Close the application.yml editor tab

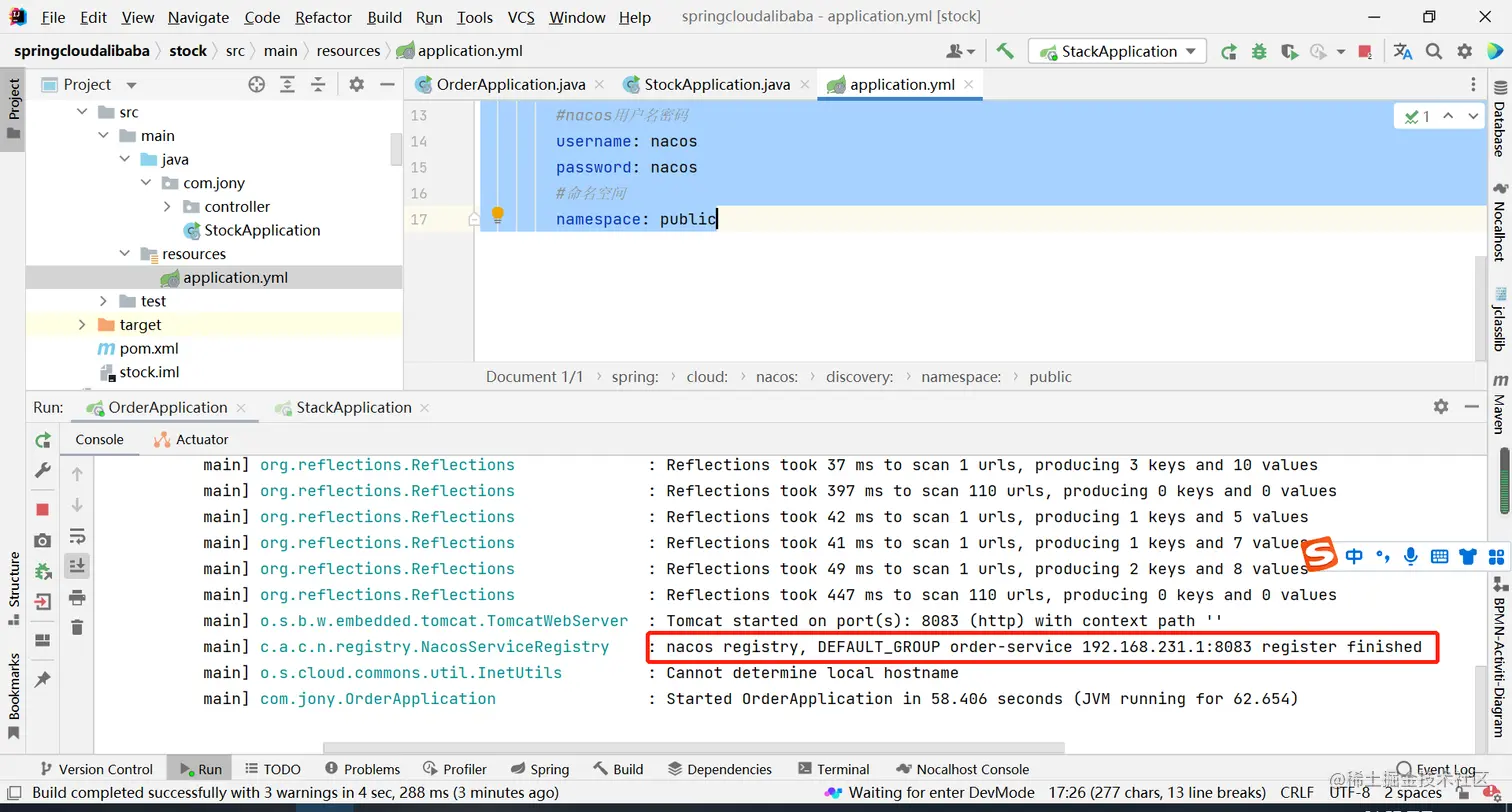tap(968, 85)
